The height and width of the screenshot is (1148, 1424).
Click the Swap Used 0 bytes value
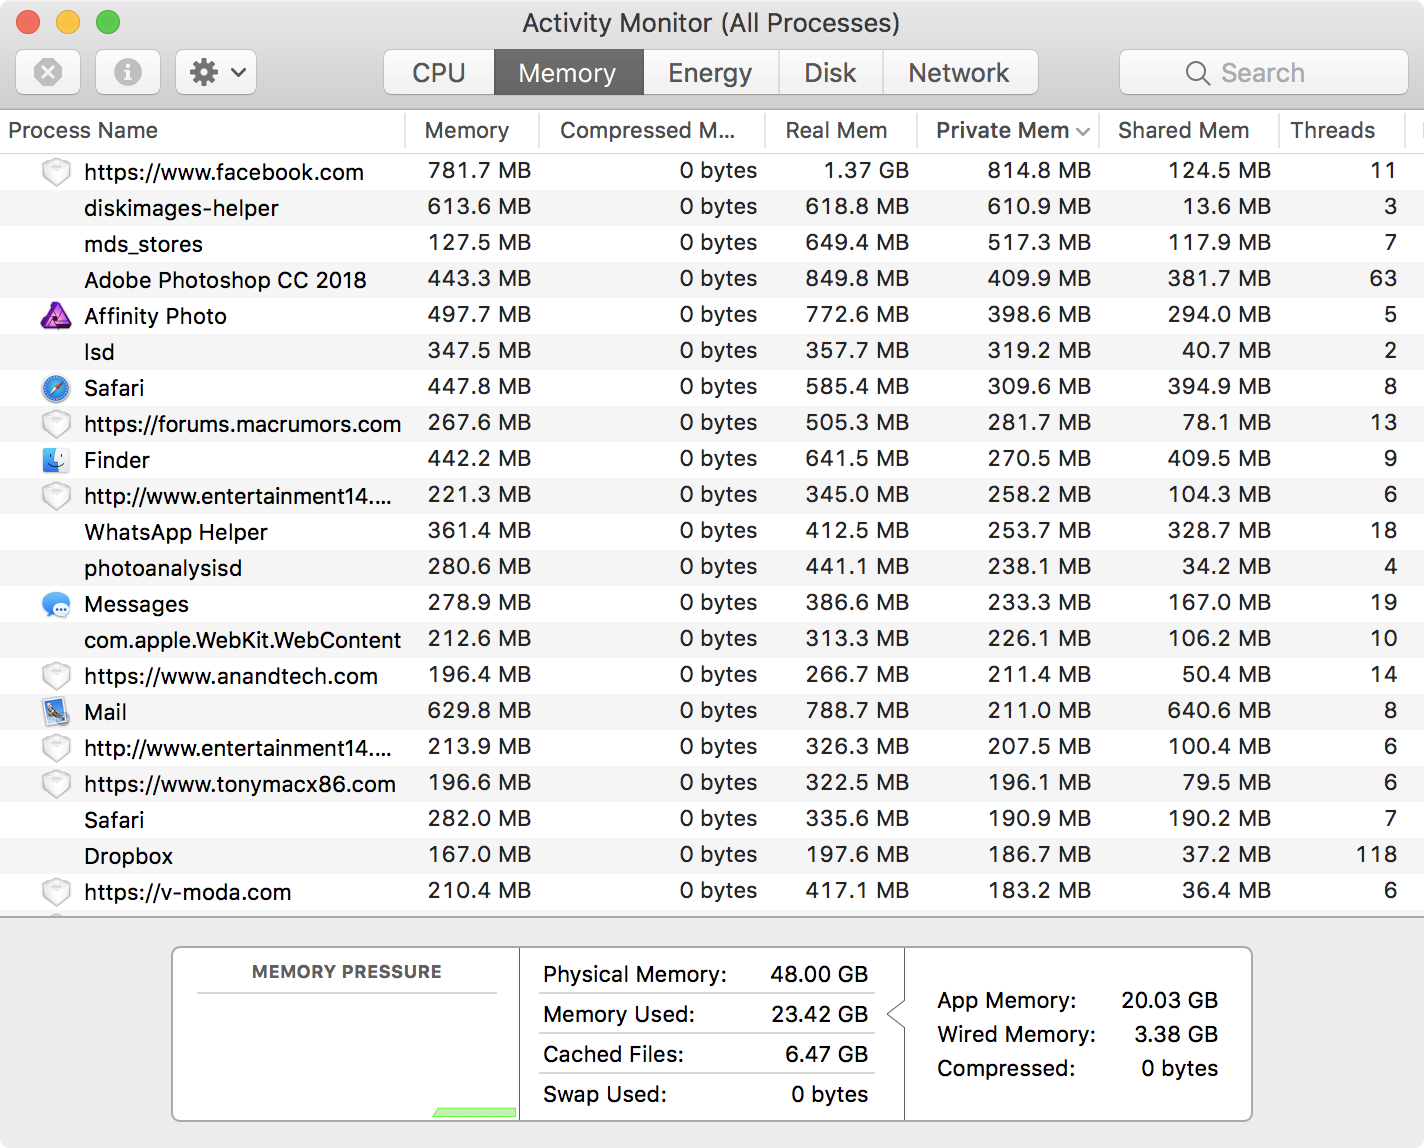click(x=829, y=1094)
